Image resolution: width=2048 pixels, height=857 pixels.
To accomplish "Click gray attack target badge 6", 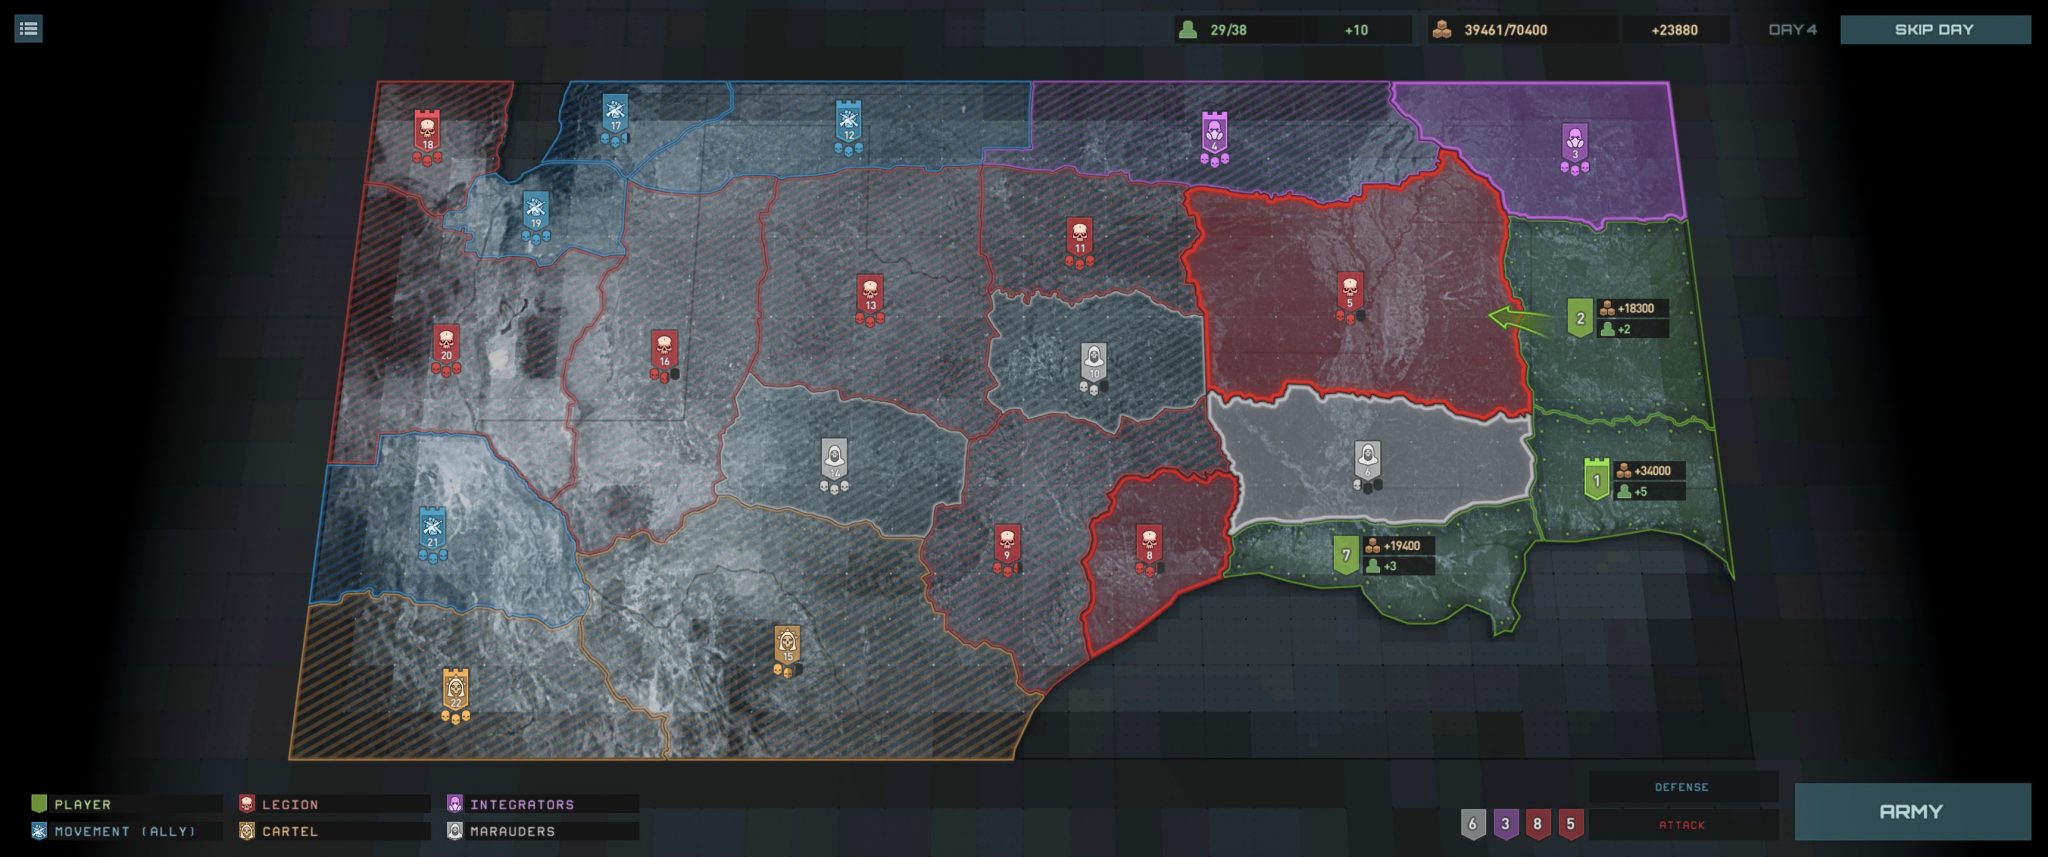I will pyautogui.click(x=1472, y=824).
